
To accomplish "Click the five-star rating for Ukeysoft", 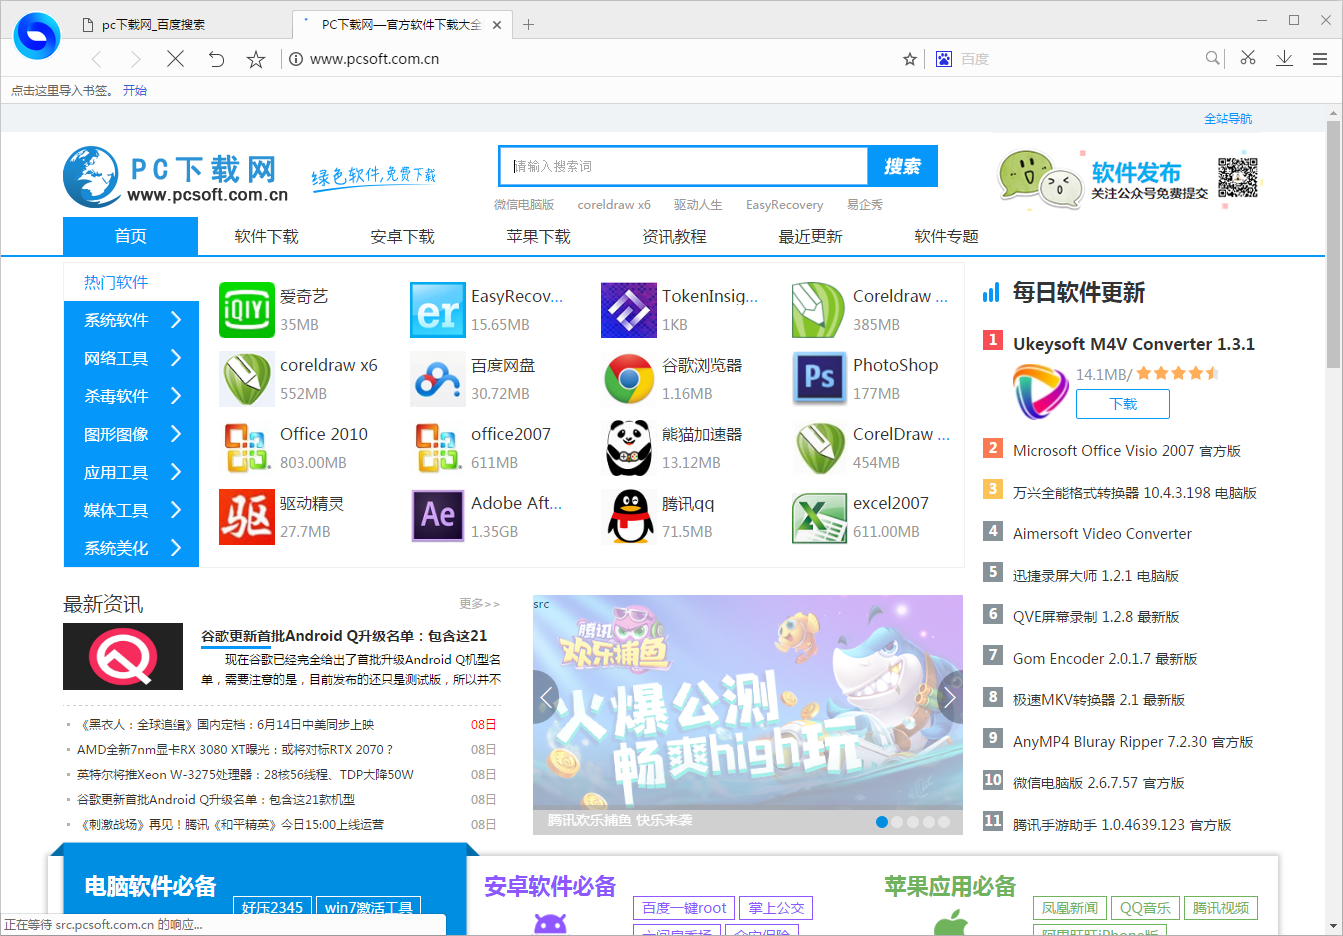I will (x=1178, y=374).
